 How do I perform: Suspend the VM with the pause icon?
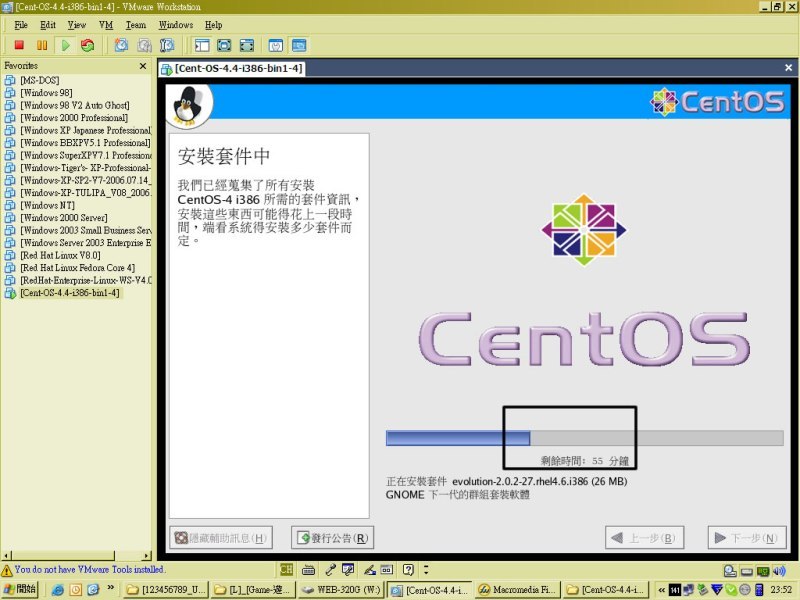[42, 45]
